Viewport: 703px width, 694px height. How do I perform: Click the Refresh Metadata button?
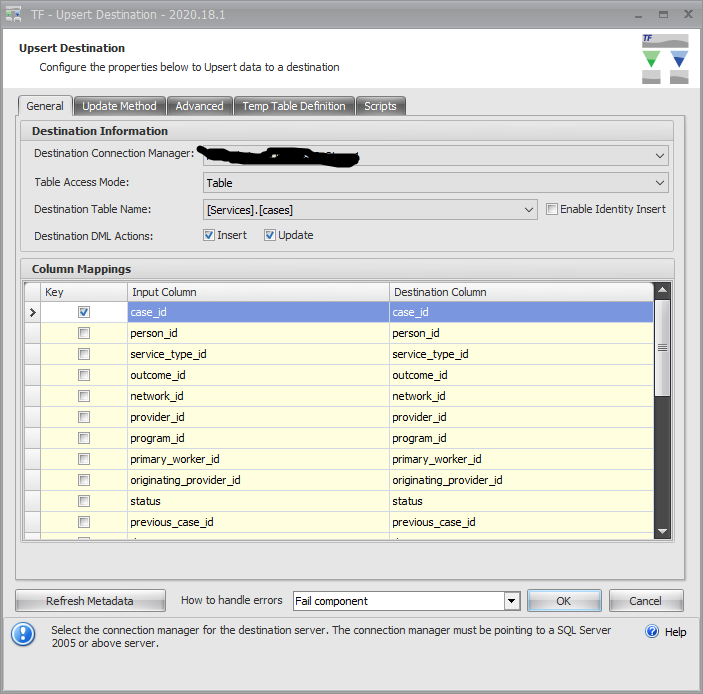coord(90,601)
